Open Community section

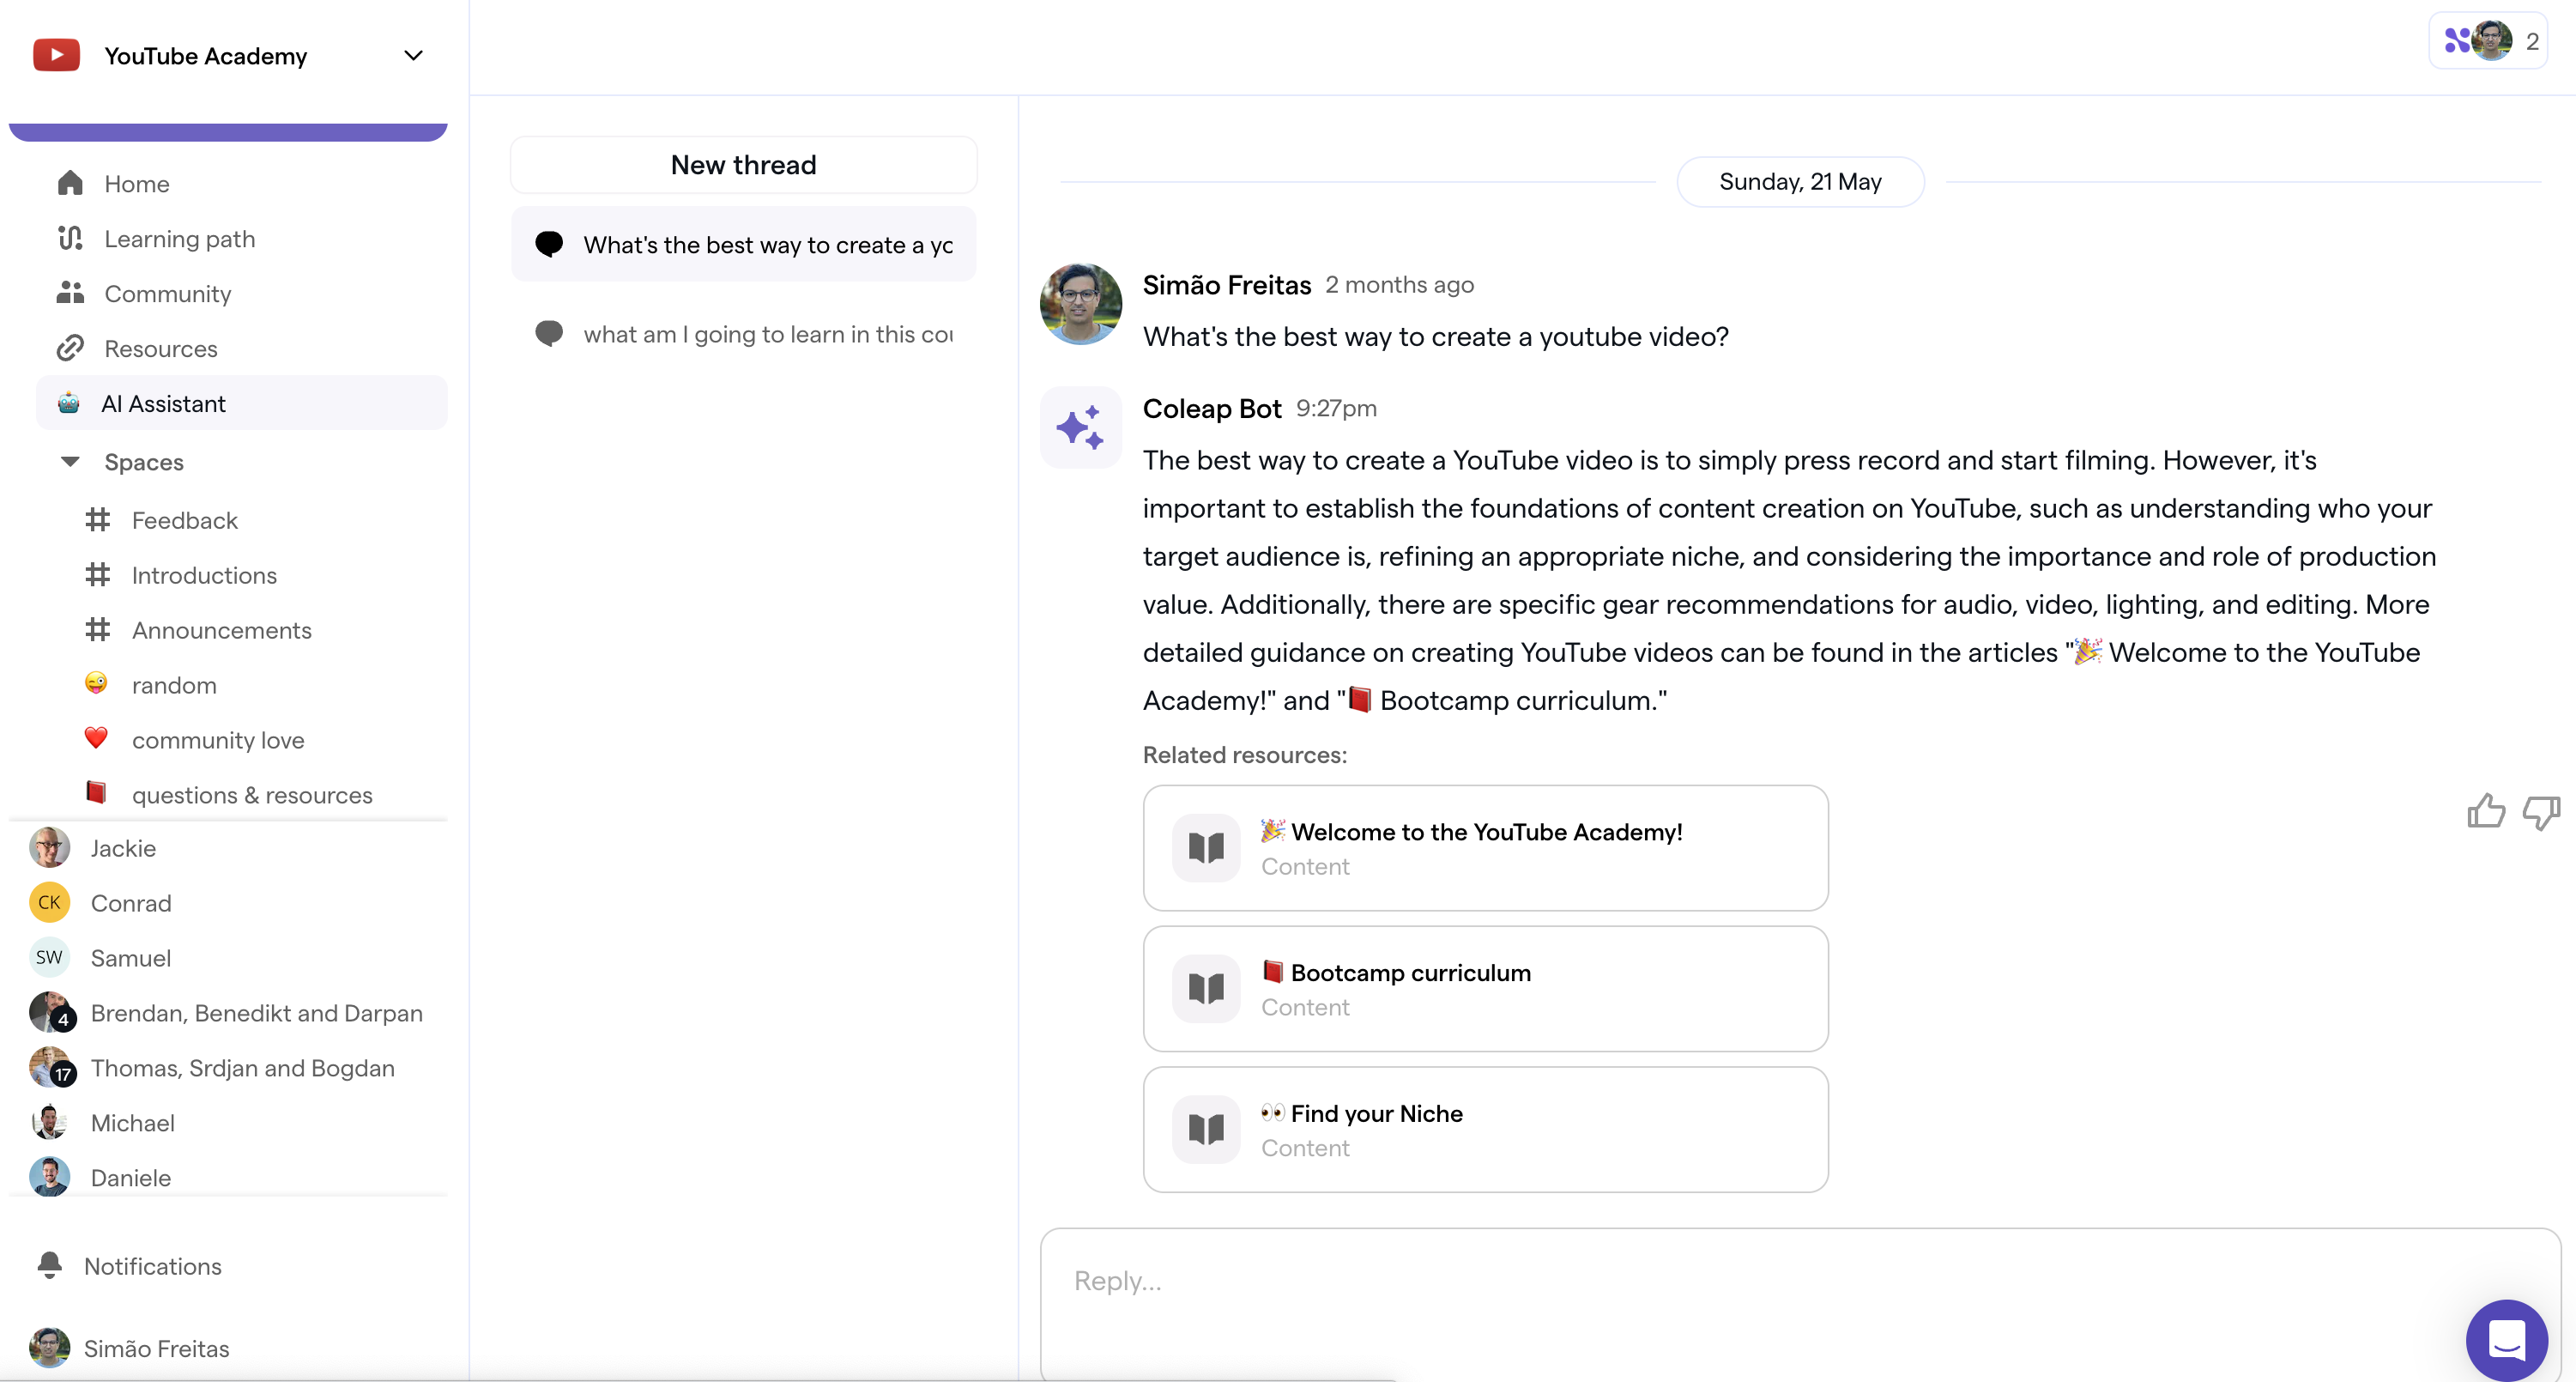241,294
